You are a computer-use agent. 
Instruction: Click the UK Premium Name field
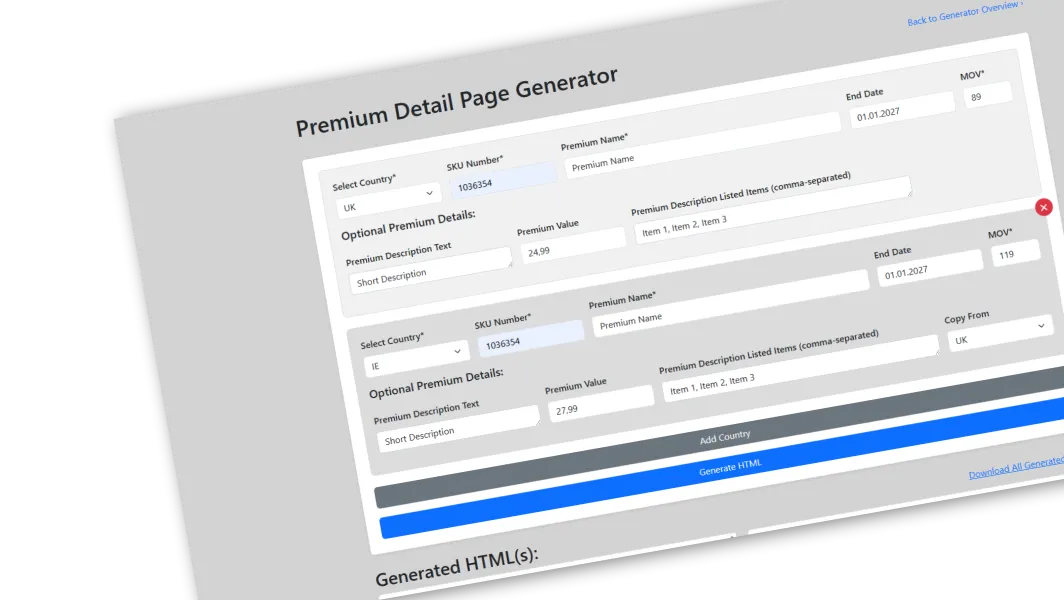(703, 145)
